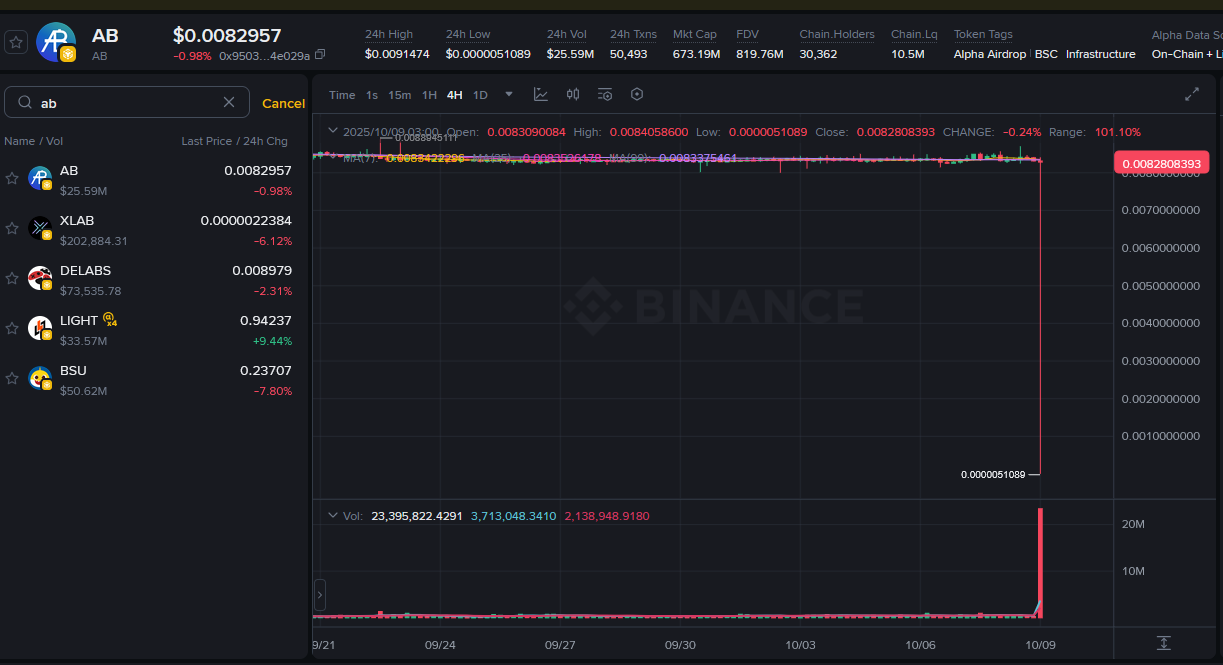Switch to the 15m interval

coord(399,95)
